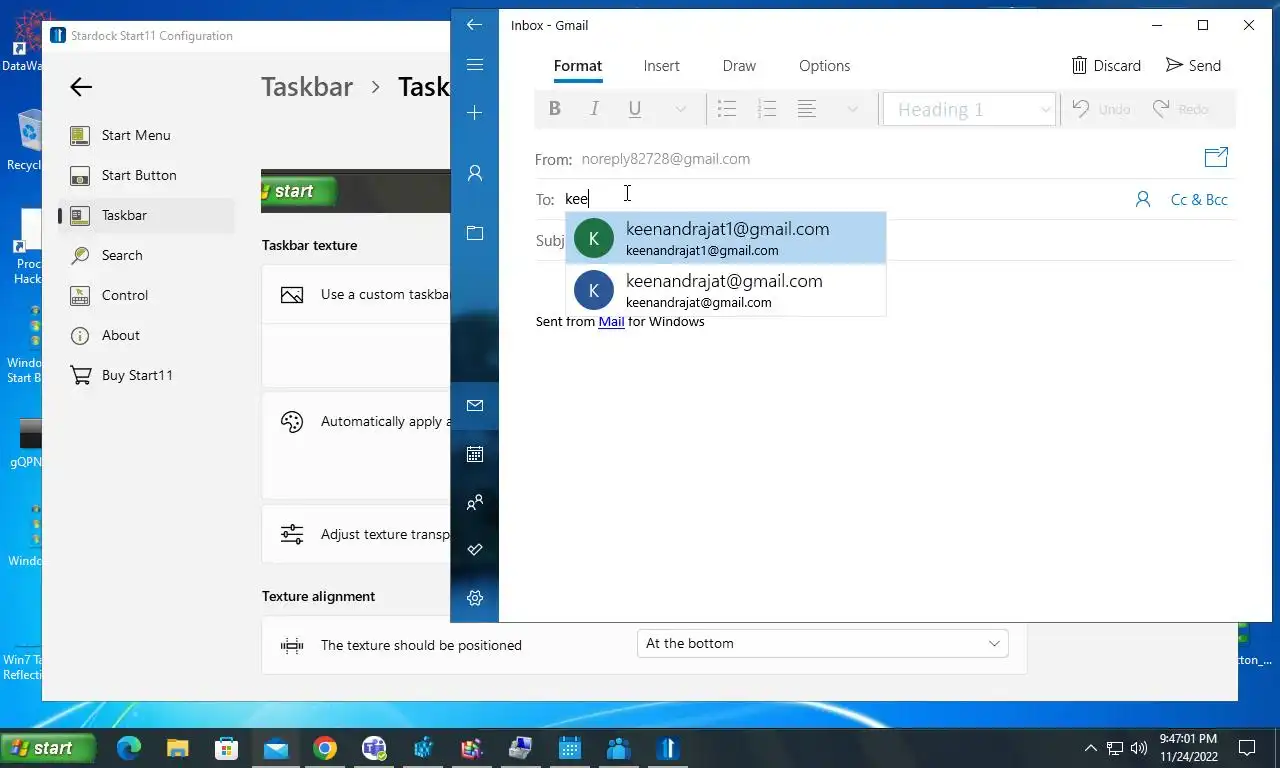Show Cc & Bcc fields
Viewport: 1280px width, 768px height.
(1199, 199)
